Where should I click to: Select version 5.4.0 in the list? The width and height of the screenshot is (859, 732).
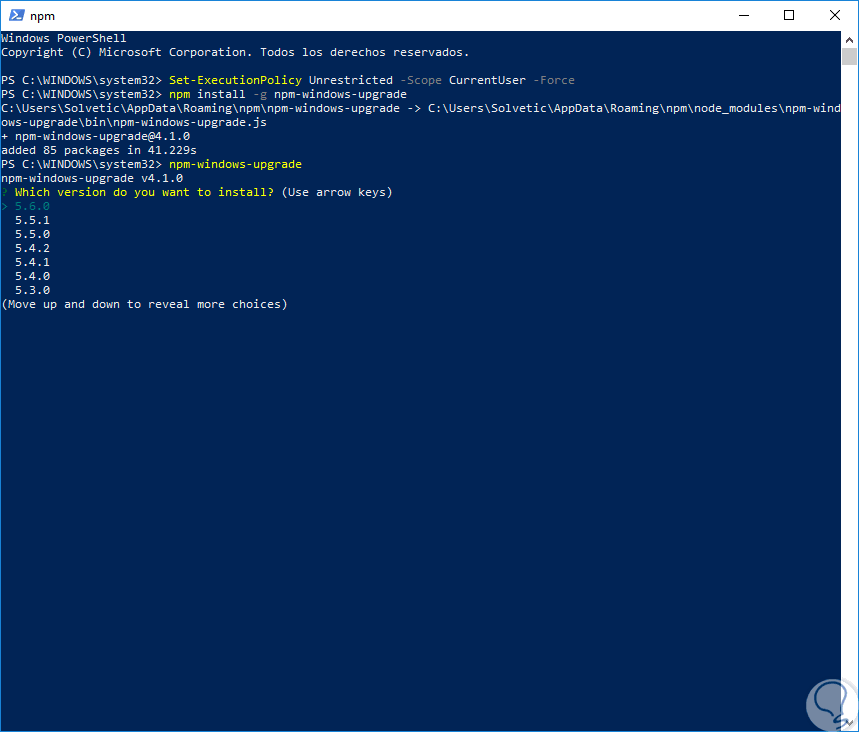pos(32,276)
